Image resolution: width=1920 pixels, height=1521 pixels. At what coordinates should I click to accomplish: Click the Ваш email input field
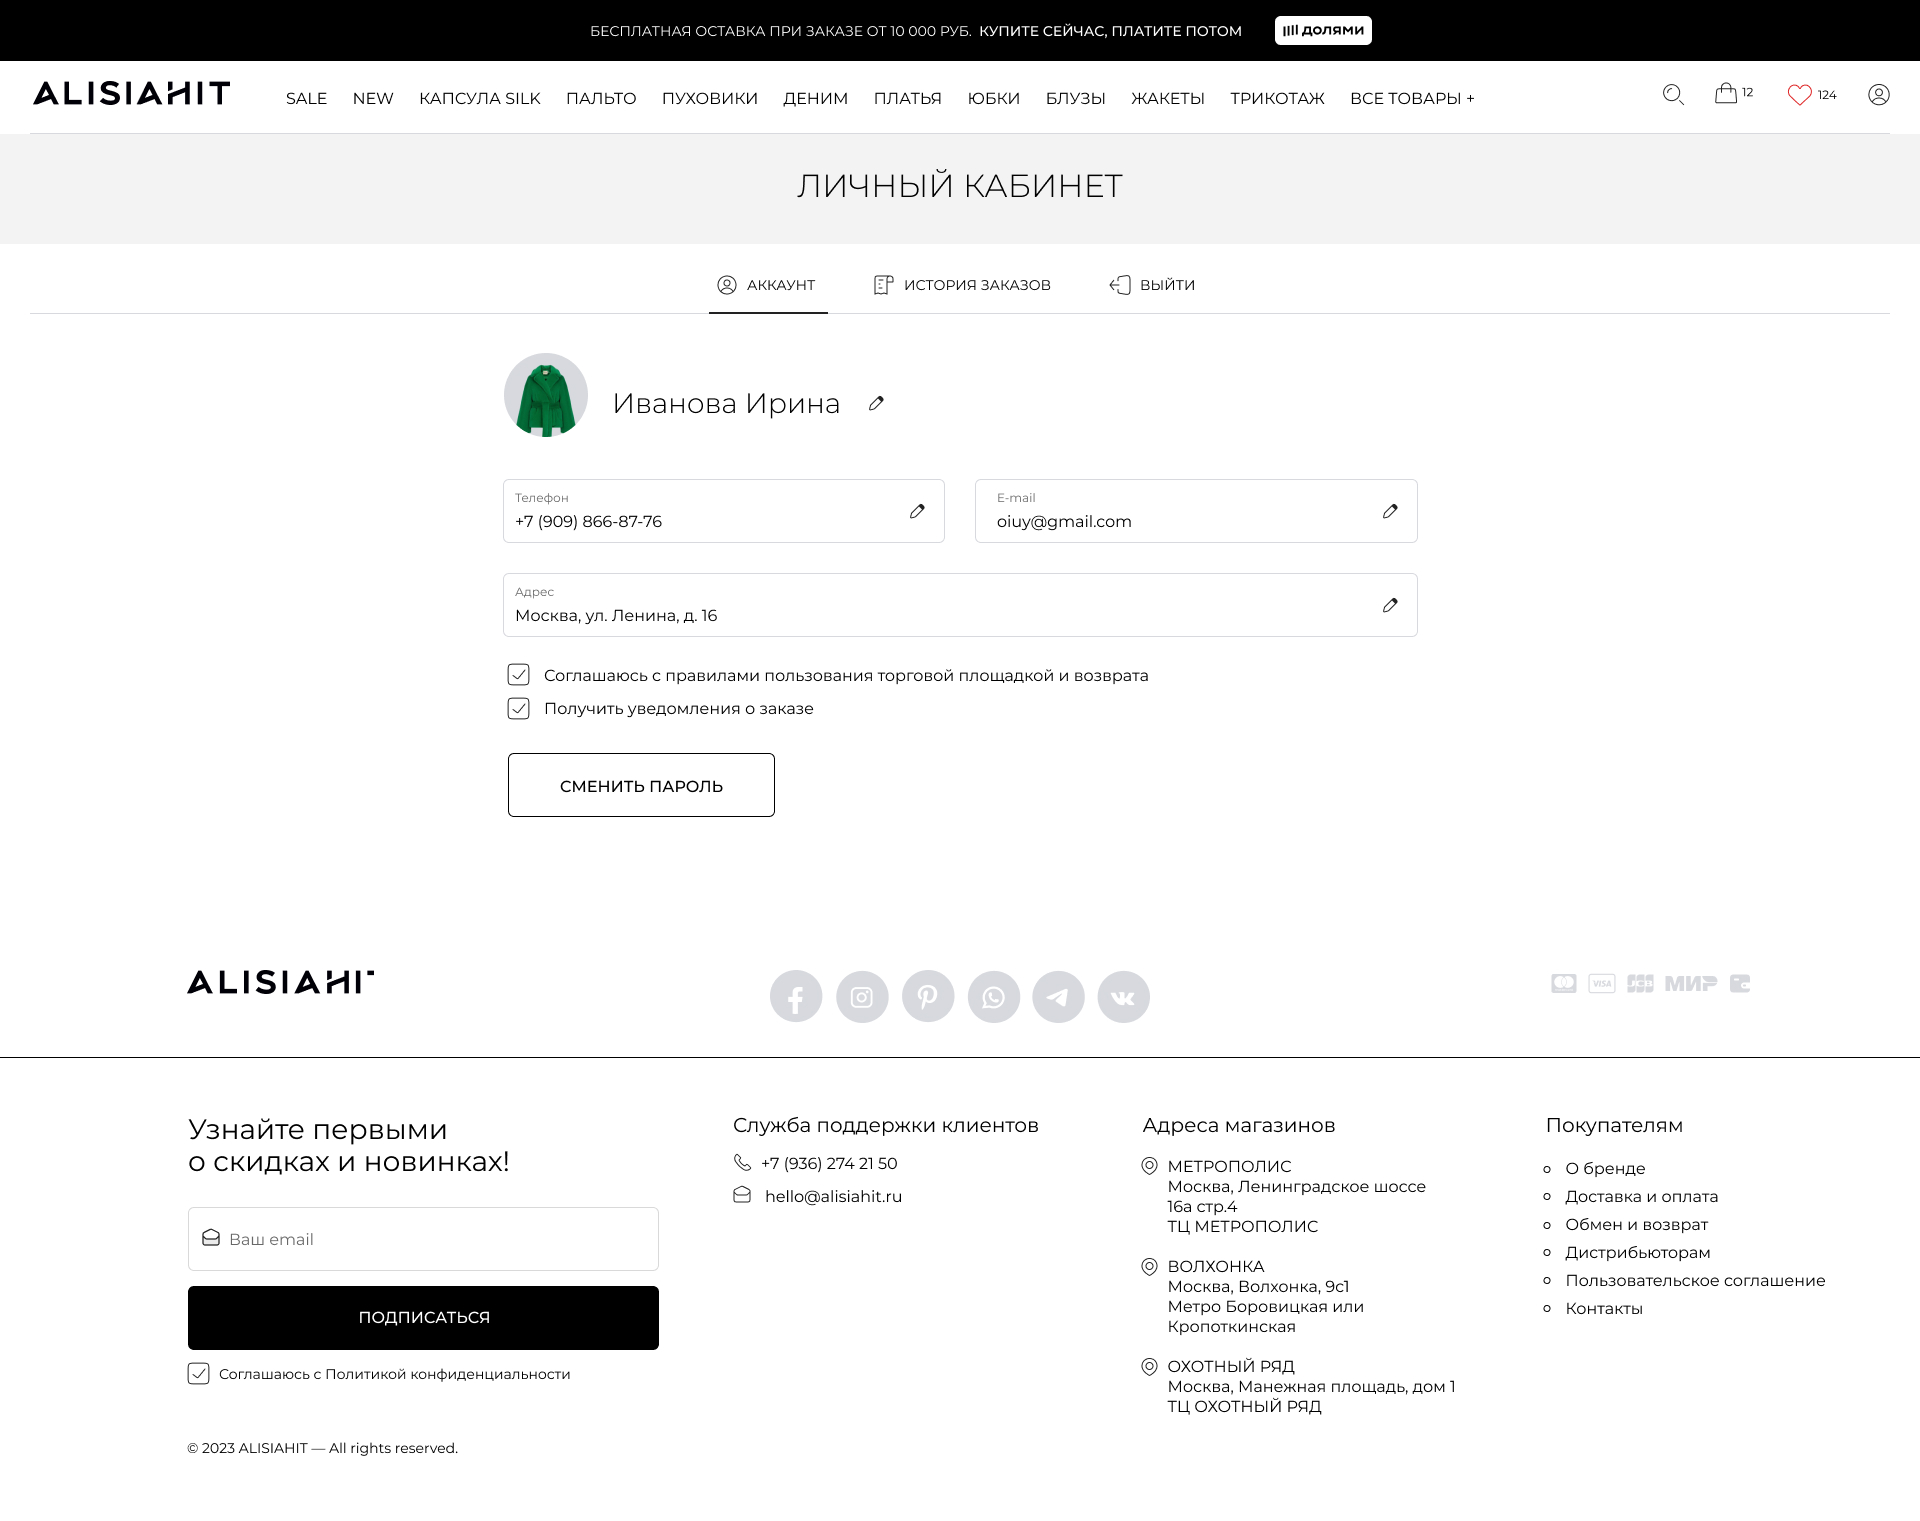click(x=423, y=1239)
